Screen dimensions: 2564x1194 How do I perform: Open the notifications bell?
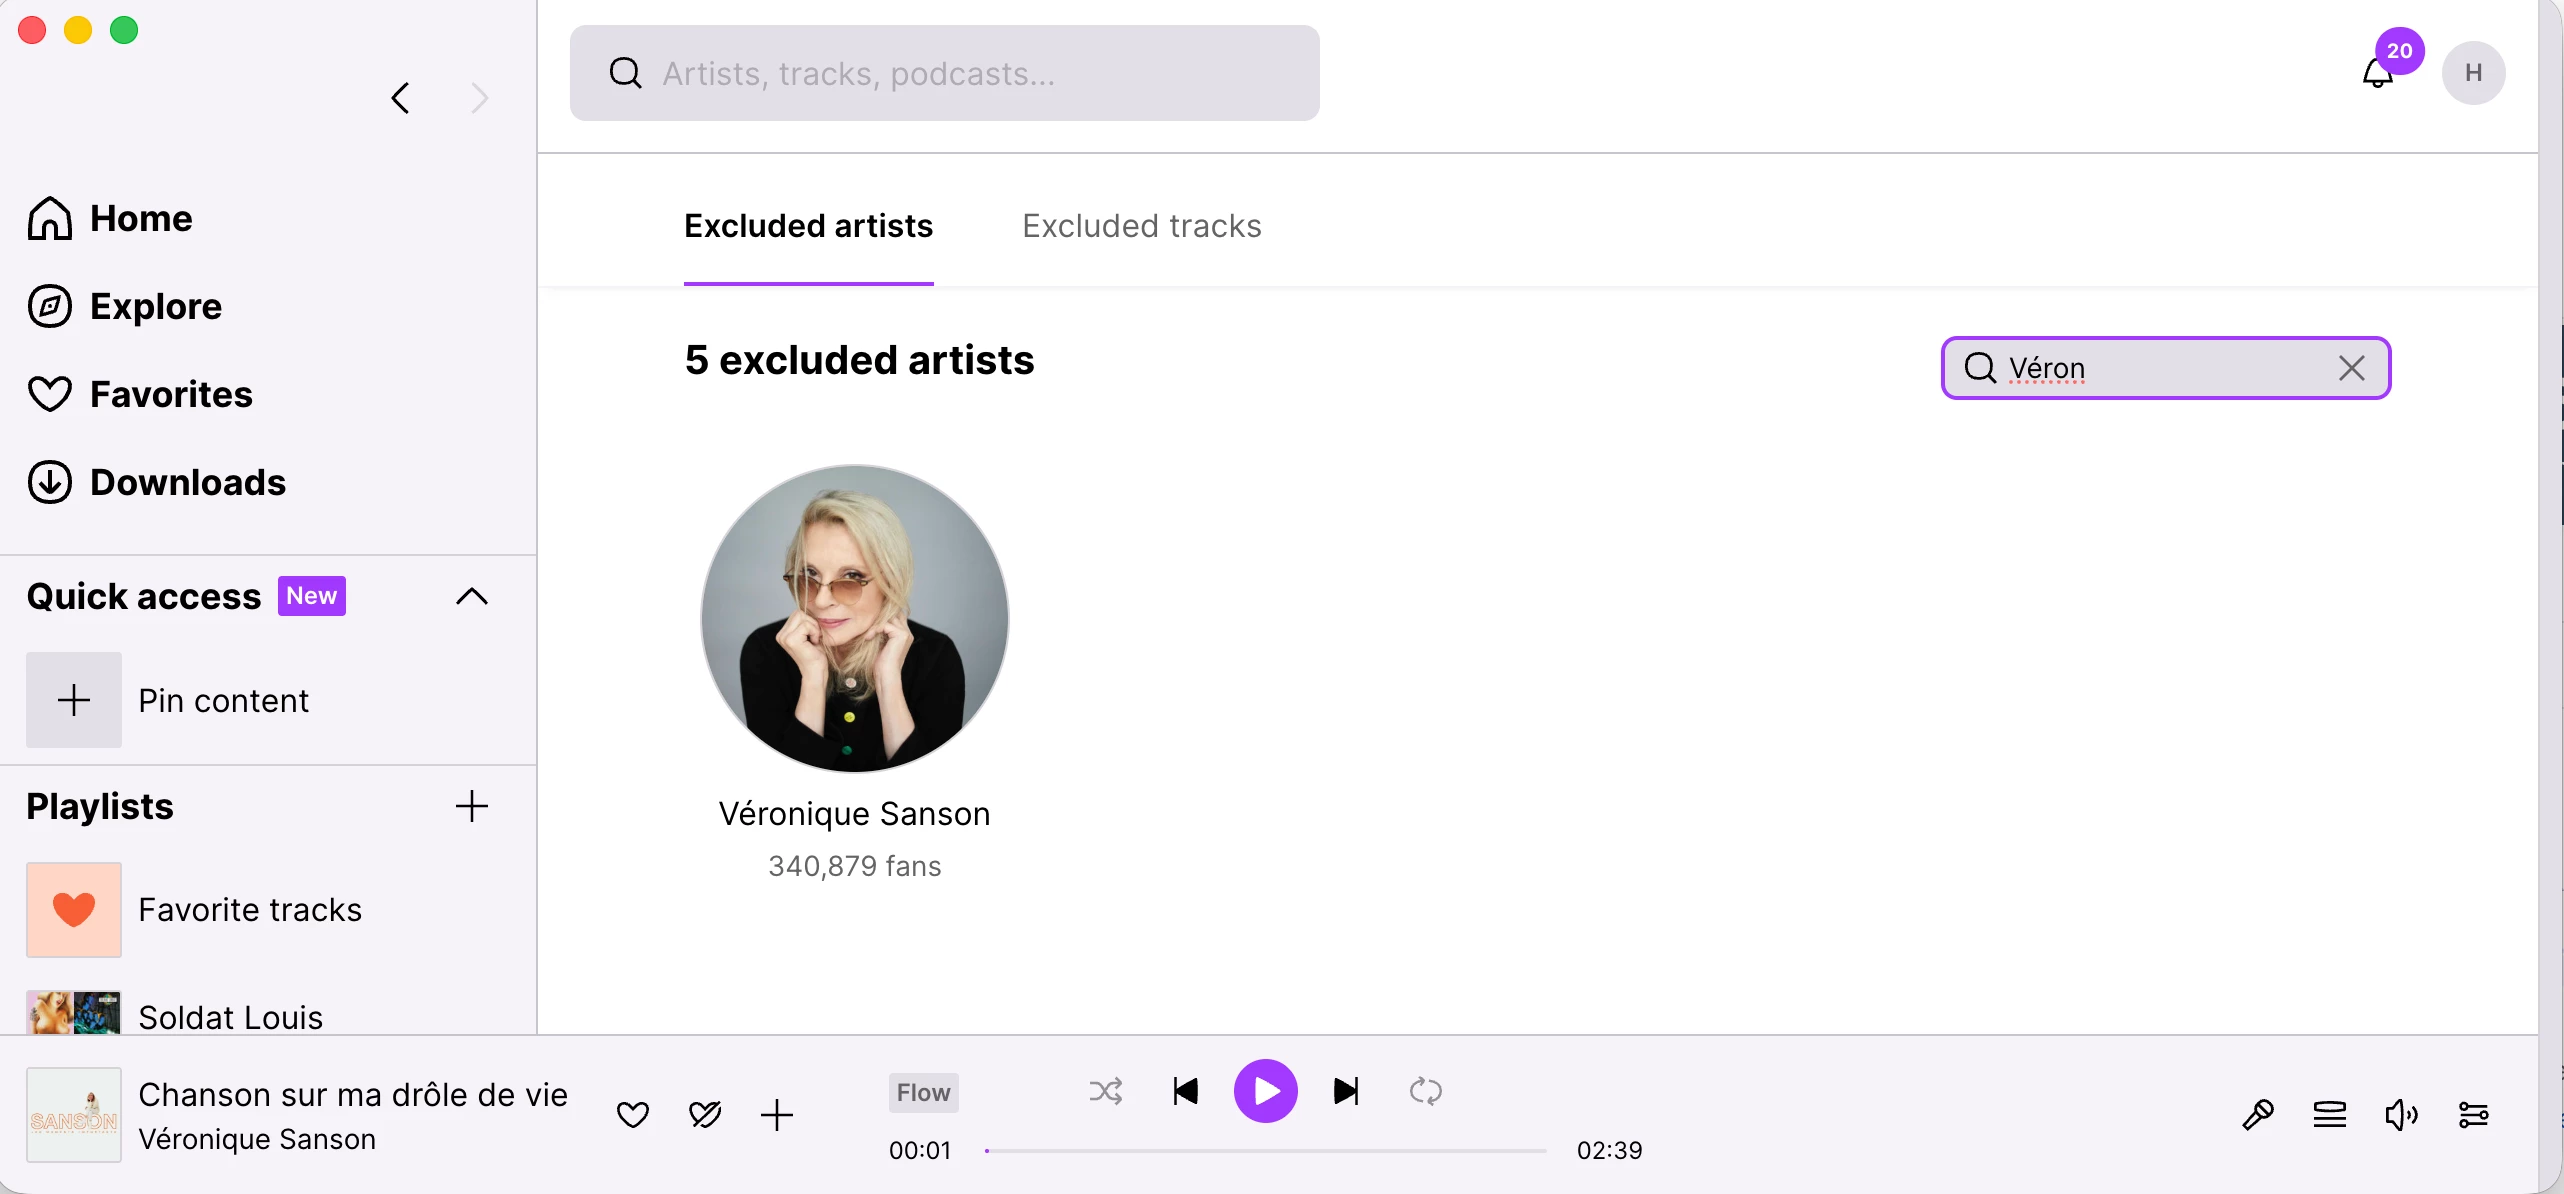(2377, 74)
